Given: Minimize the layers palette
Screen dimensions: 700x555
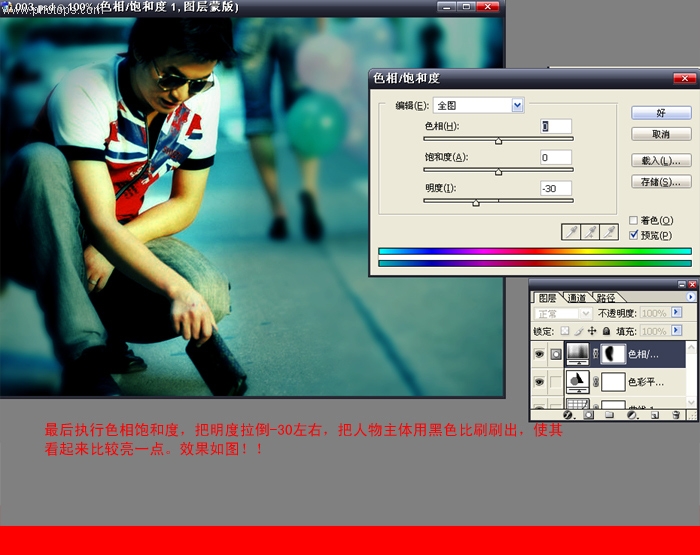Looking at the screenshot, I should (682, 284).
